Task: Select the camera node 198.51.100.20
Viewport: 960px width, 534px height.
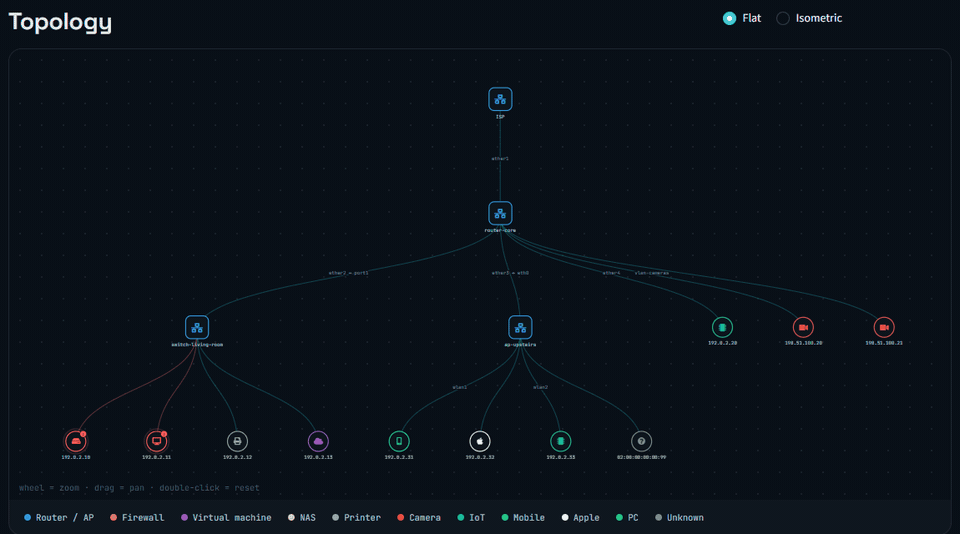Action: pos(803,328)
